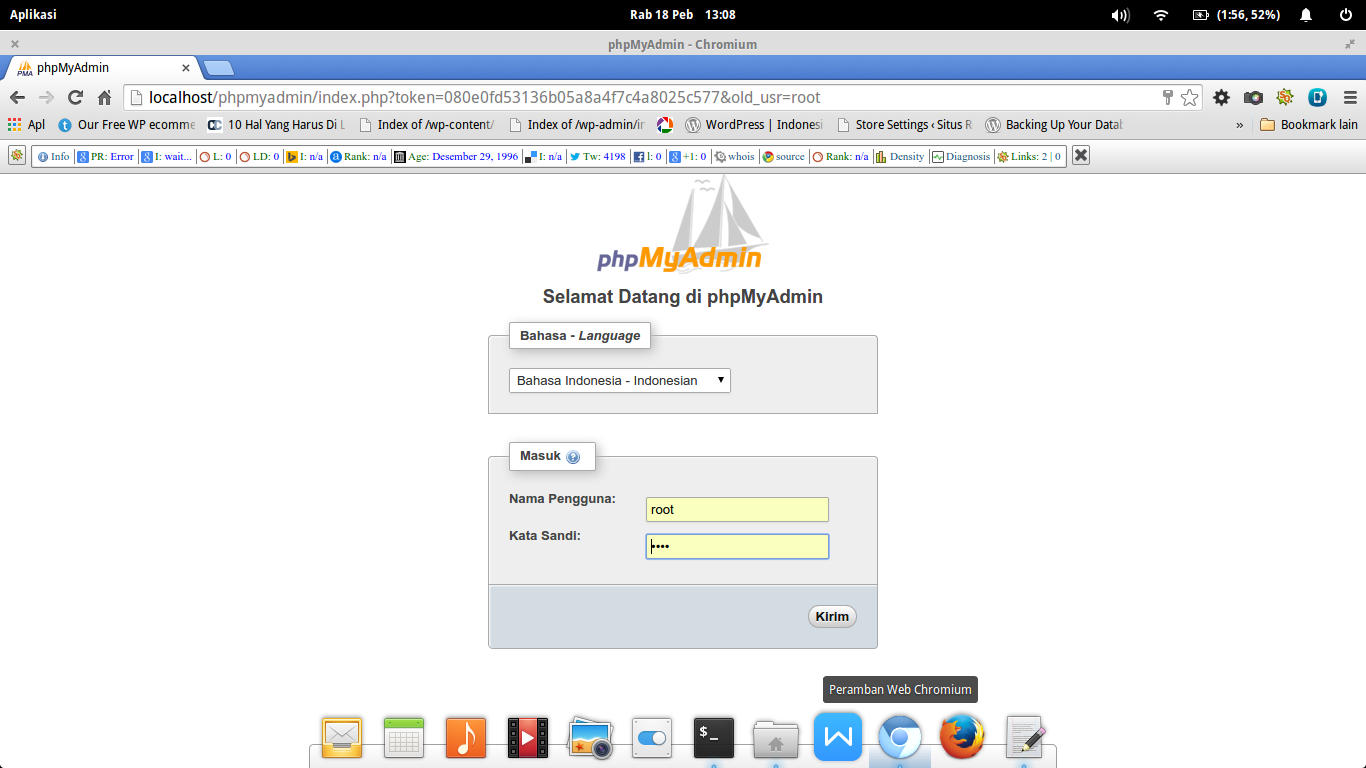Screen dimensions: 1366x768
Task: Open SEOquake extension icon in toolbar
Action: pos(1285,97)
